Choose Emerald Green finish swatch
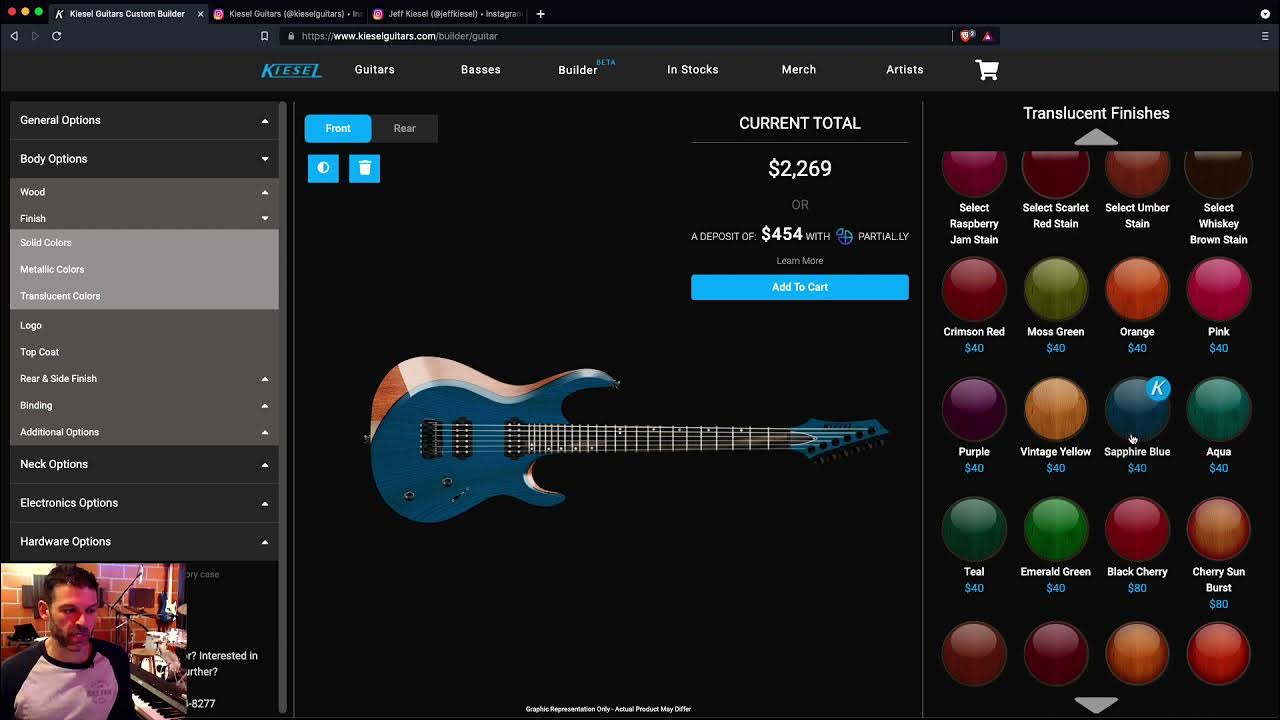 click(1056, 529)
